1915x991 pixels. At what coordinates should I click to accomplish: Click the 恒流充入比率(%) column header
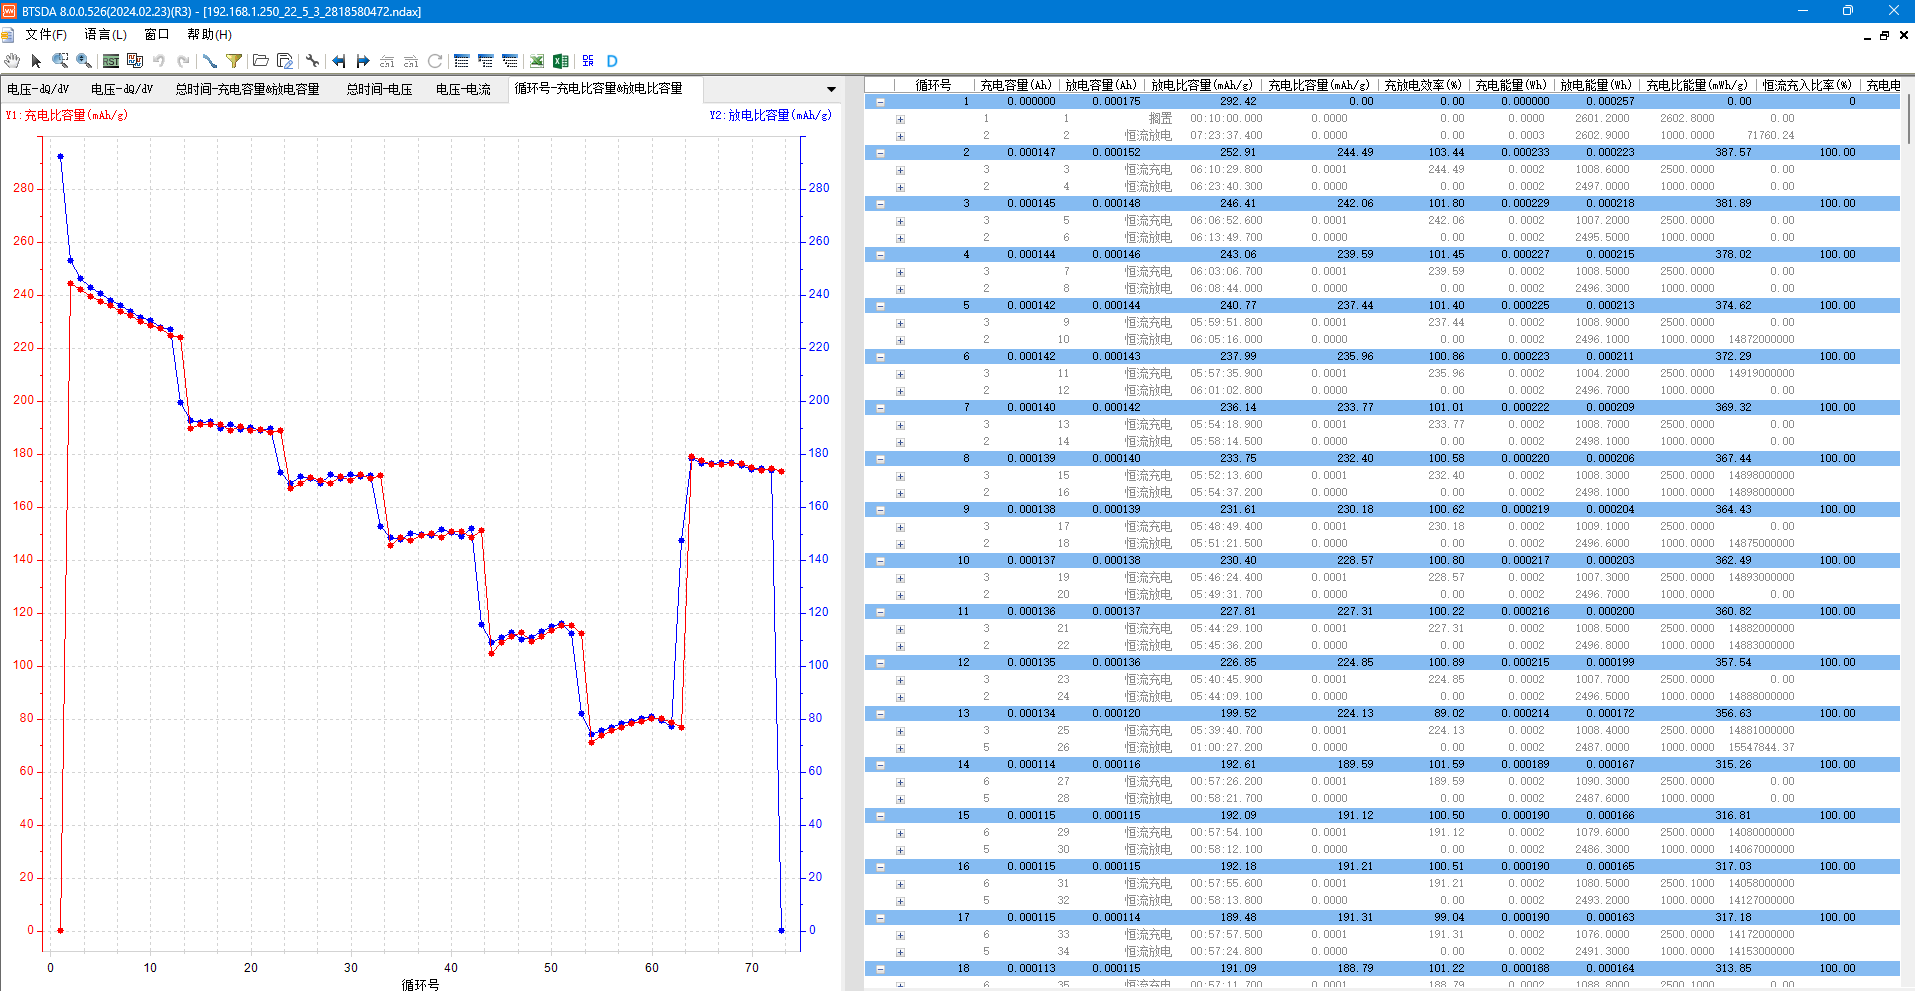point(1807,85)
